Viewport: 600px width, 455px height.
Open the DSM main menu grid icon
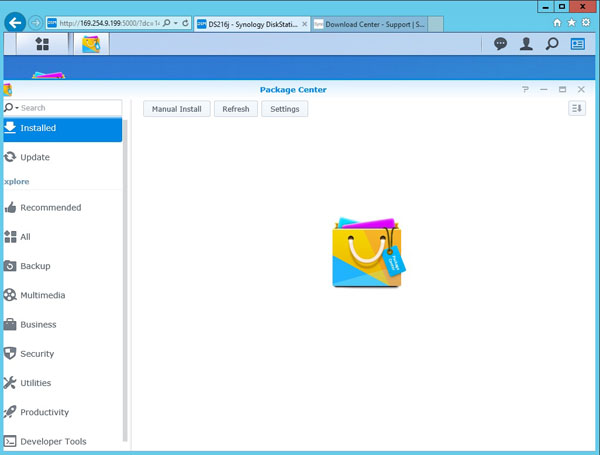point(42,44)
